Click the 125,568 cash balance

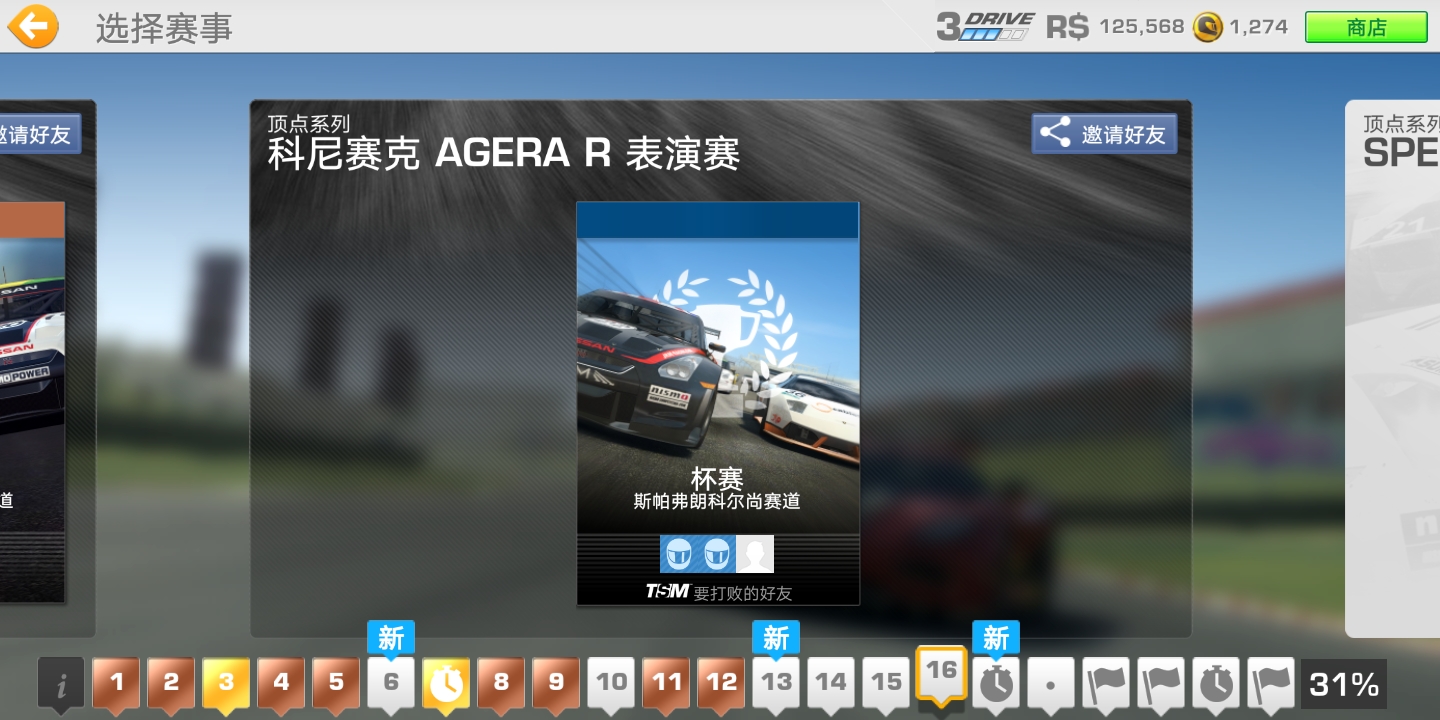[x=1141, y=27]
